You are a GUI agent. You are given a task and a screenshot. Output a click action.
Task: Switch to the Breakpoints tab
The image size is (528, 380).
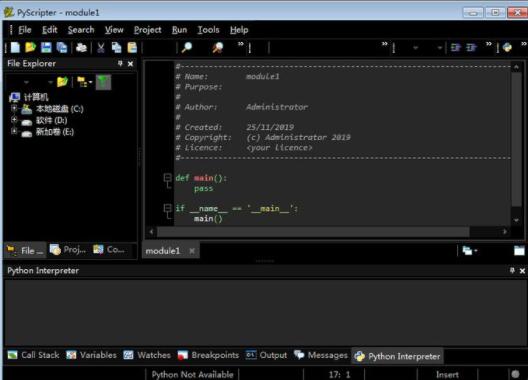click(x=208, y=355)
